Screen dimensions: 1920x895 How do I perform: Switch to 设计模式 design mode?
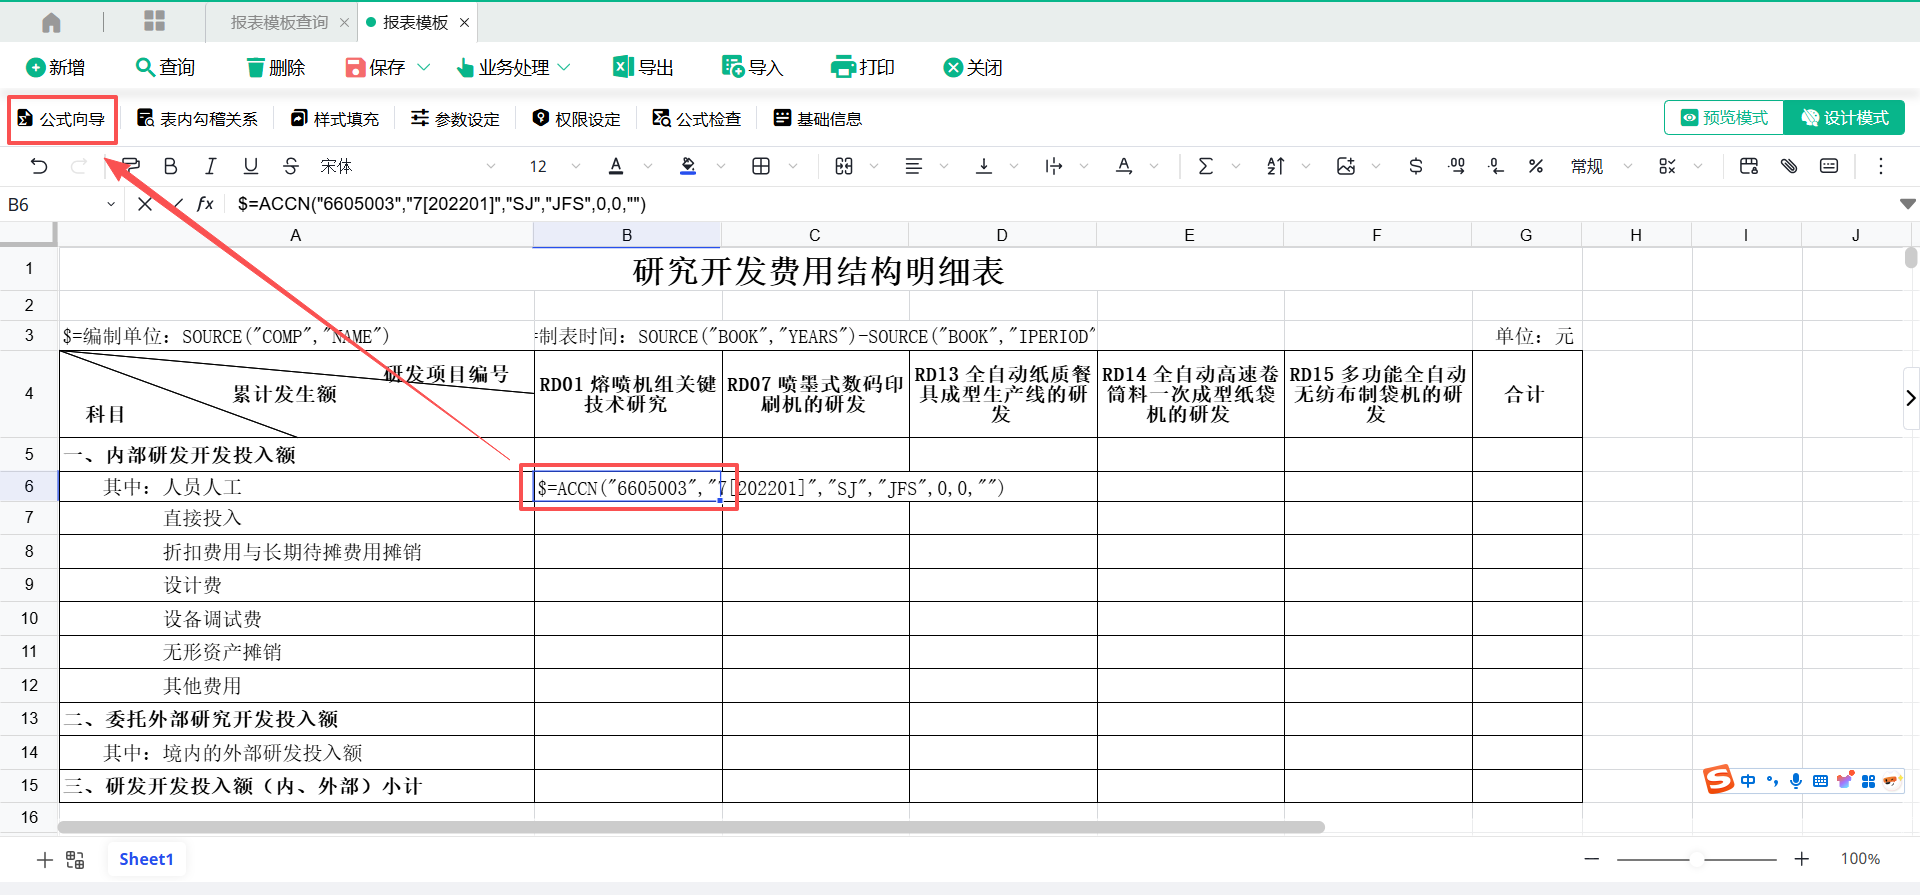click(1845, 118)
